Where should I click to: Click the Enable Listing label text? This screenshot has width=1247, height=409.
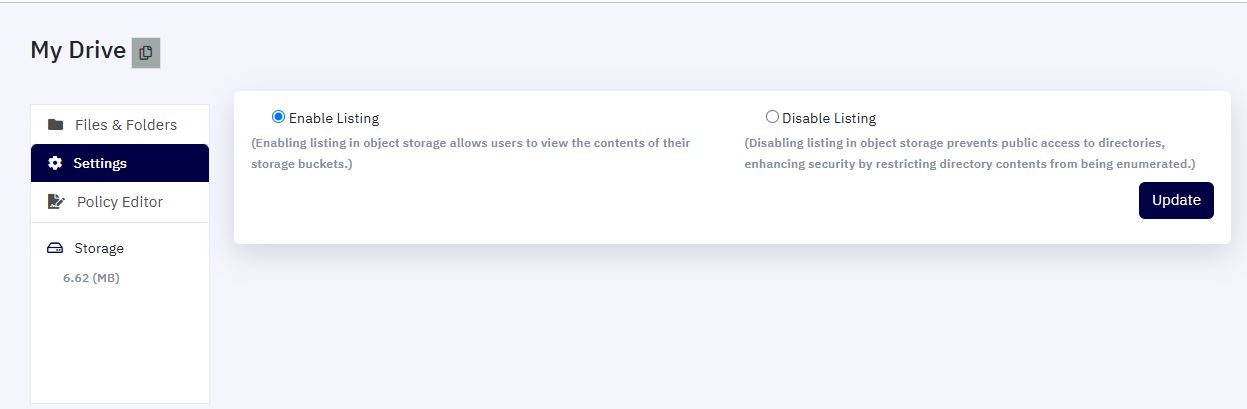(334, 118)
